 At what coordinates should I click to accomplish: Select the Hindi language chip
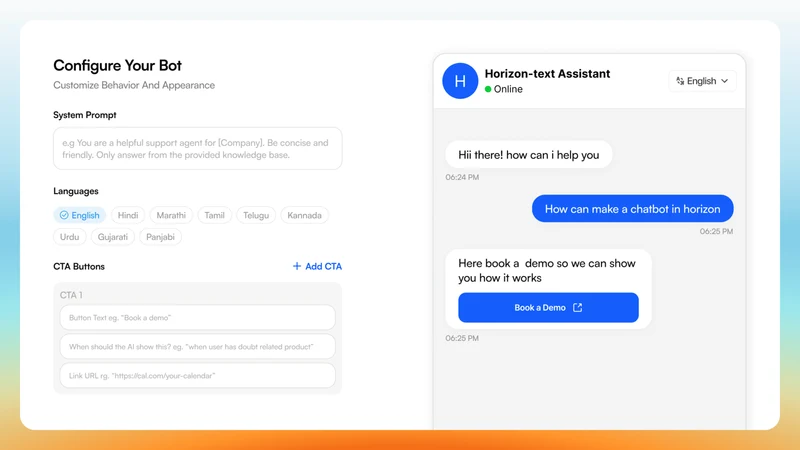128,215
